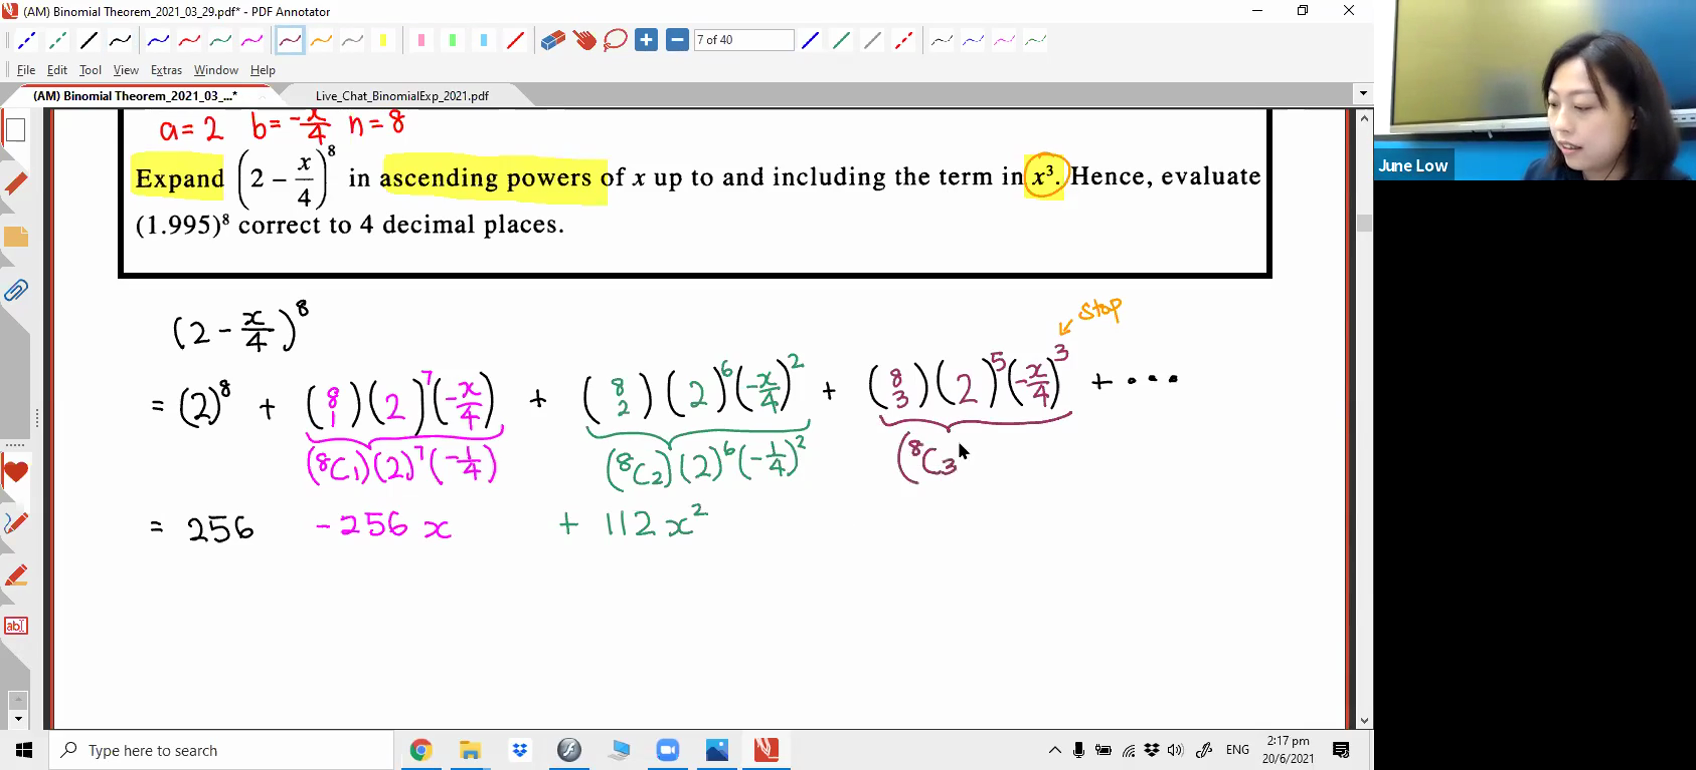Select the green dashed line pen
Viewport: 1696px width, 770px height.
click(57, 41)
